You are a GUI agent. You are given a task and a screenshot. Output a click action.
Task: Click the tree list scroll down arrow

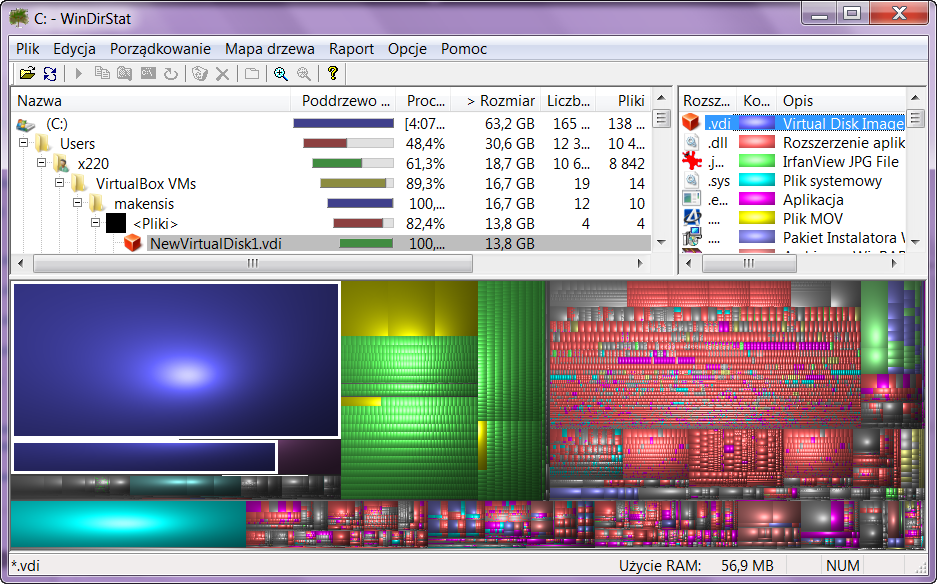(x=661, y=243)
